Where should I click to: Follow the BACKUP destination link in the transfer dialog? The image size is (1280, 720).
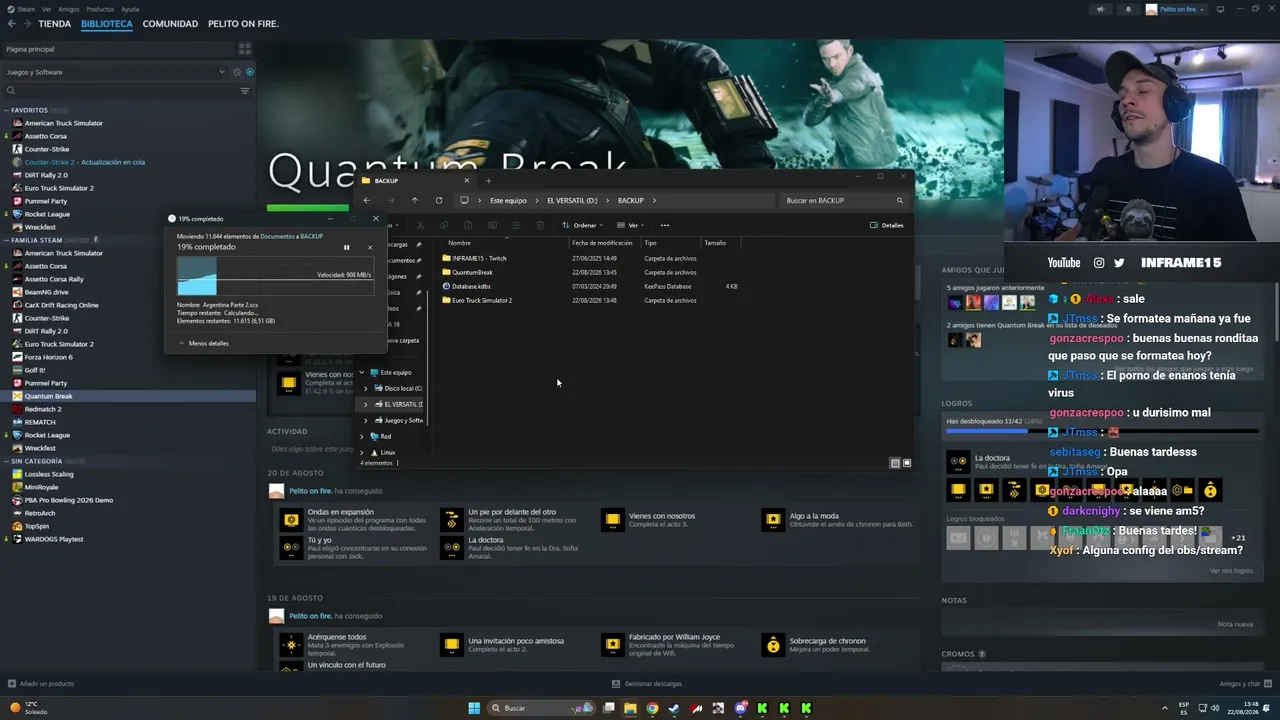pos(311,236)
